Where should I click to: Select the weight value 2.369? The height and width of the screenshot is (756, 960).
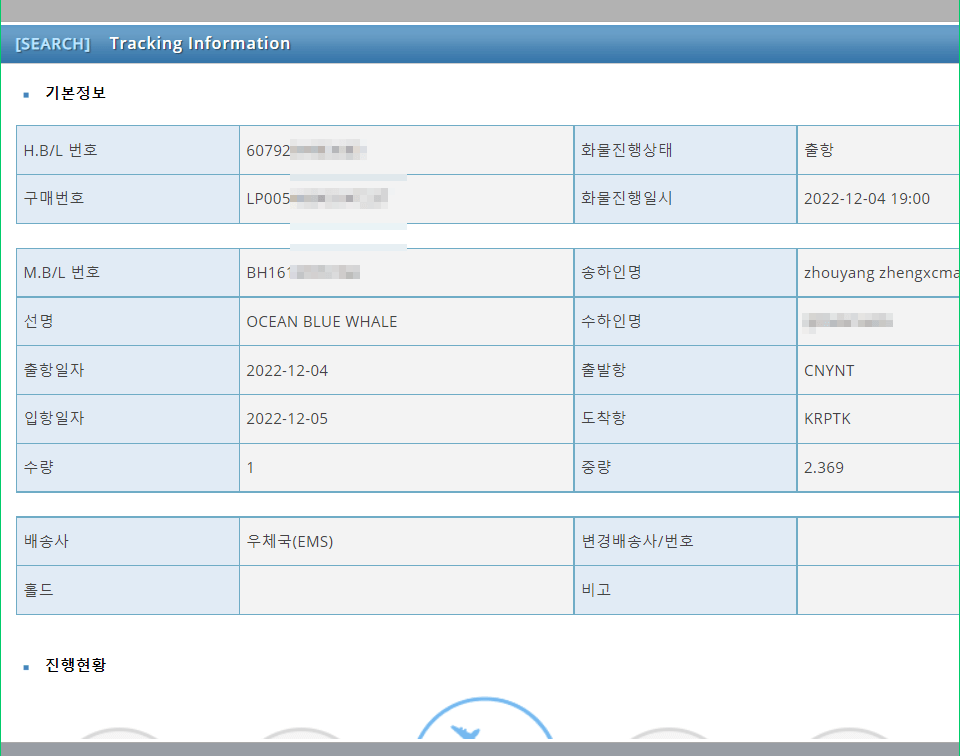pyautogui.click(x=823, y=468)
